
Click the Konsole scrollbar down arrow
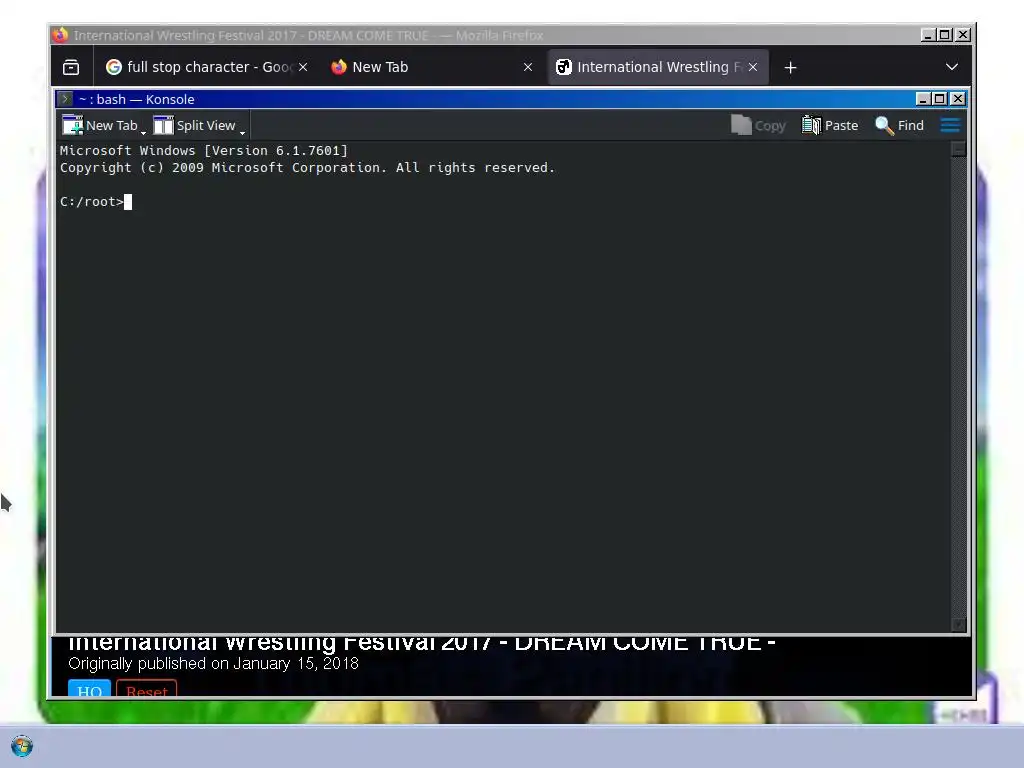click(958, 625)
